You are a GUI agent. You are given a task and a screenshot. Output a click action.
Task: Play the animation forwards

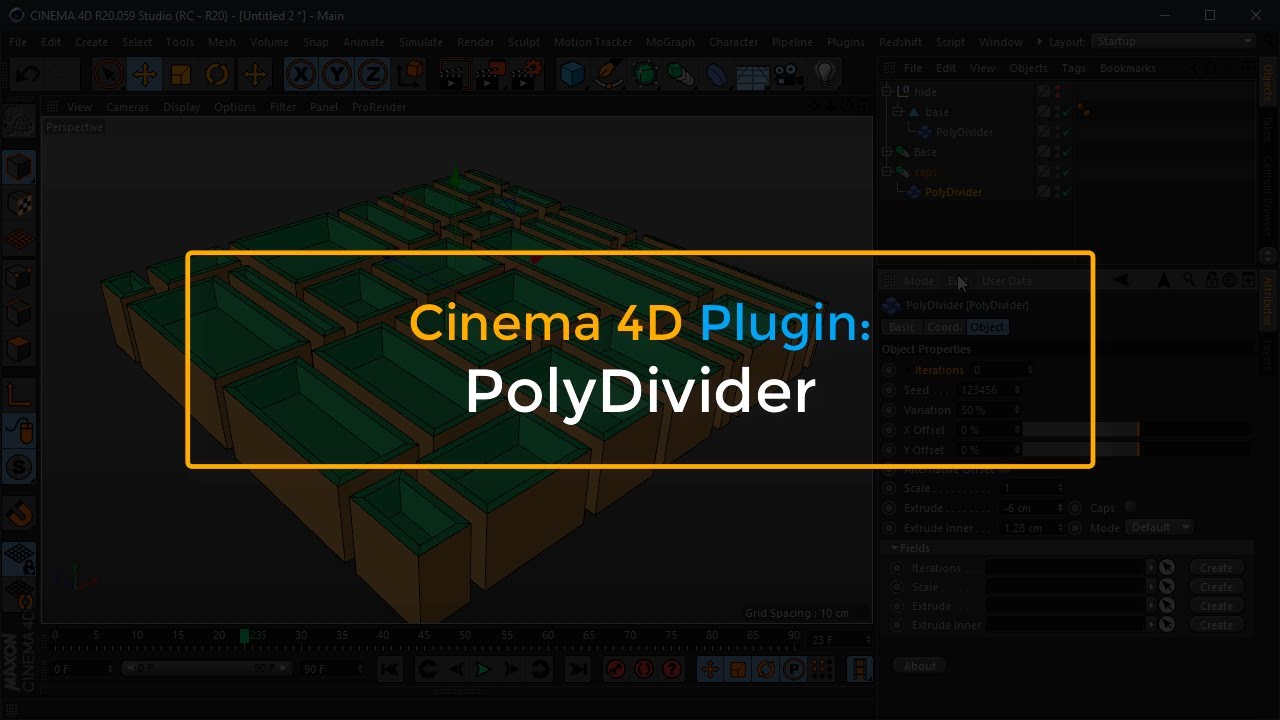pyautogui.click(x=484, y=669)
